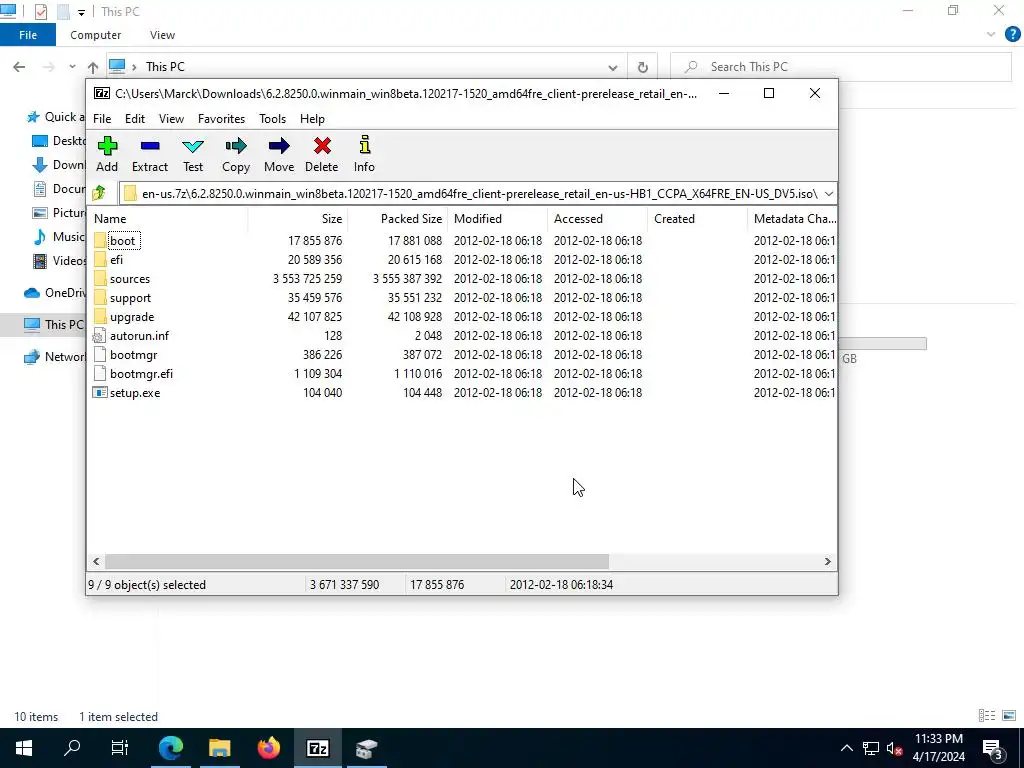Sort by Created column header
The image size is (1024, 768).
click(697, 219)
